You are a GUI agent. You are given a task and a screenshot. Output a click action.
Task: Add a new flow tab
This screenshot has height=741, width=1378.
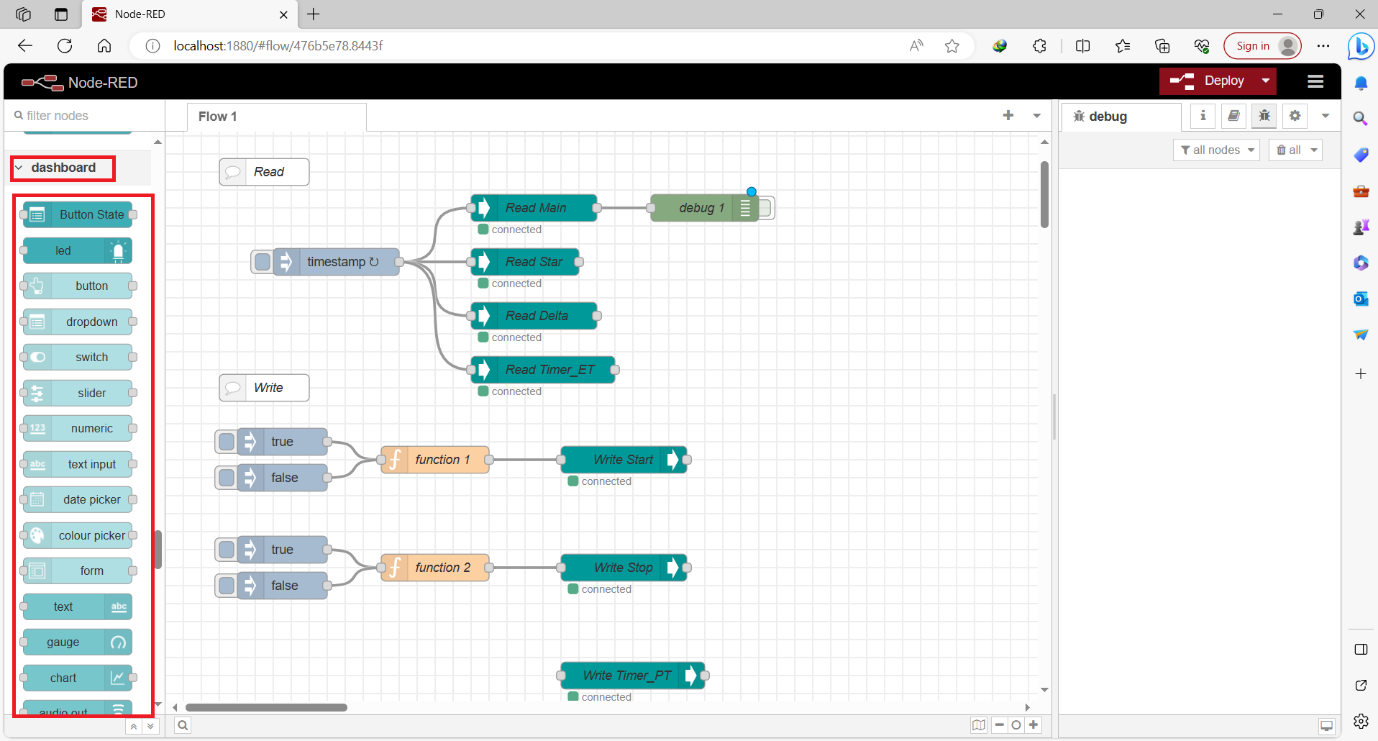click(1008, 116)
